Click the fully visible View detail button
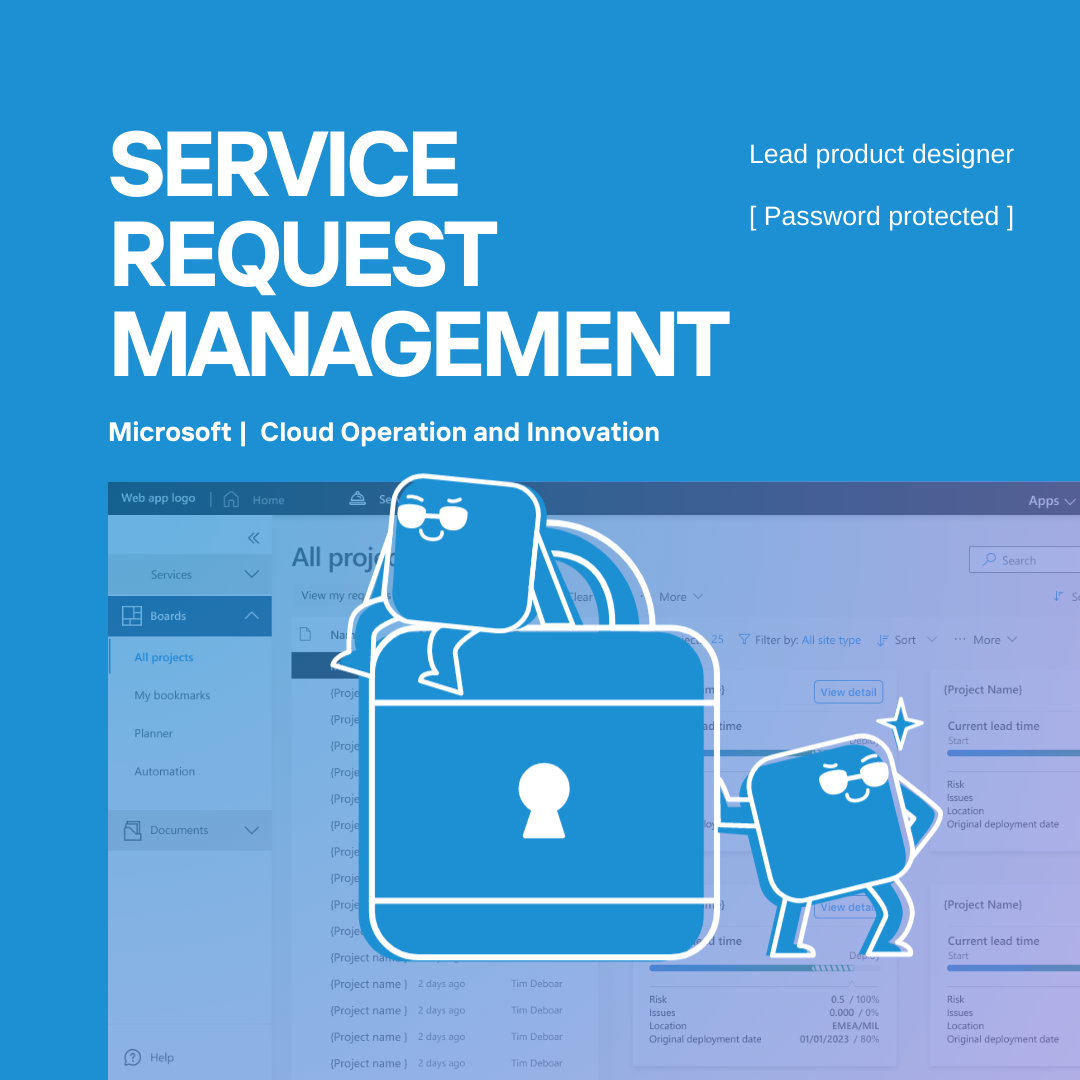The image size is (1080, 1080). point(848,692)
